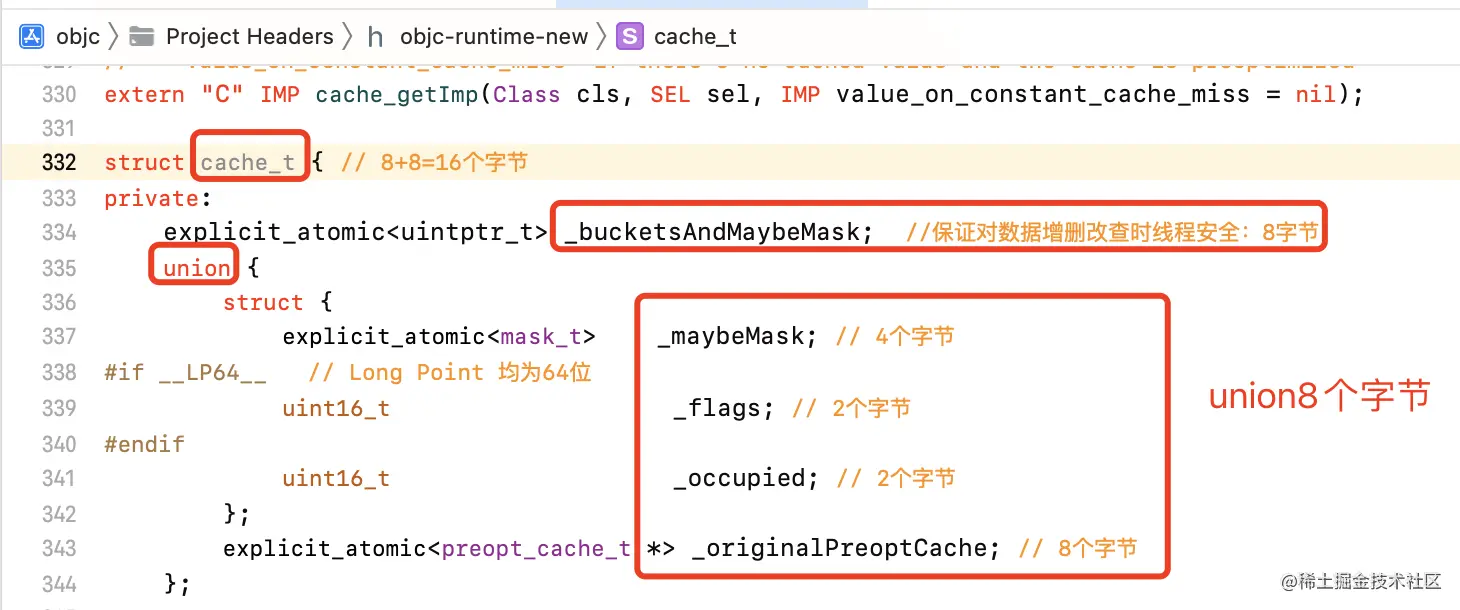Click the header file 'h' icon
Viewport: 1460px width, 610px height.
tap(375, 37)
